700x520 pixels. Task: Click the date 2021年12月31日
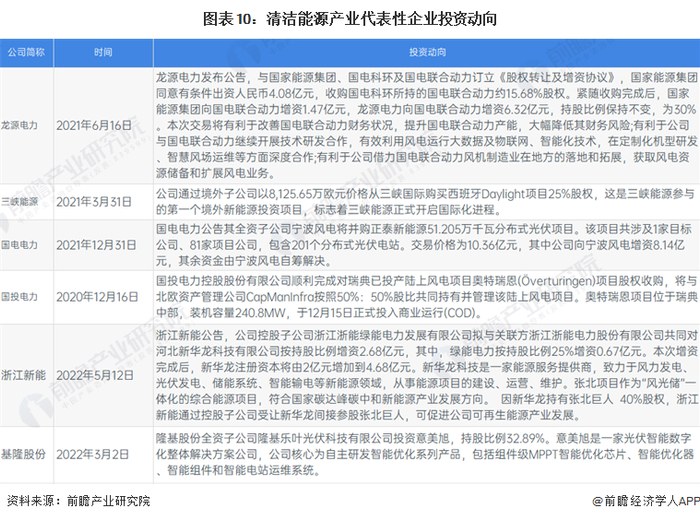pos(96,245)
